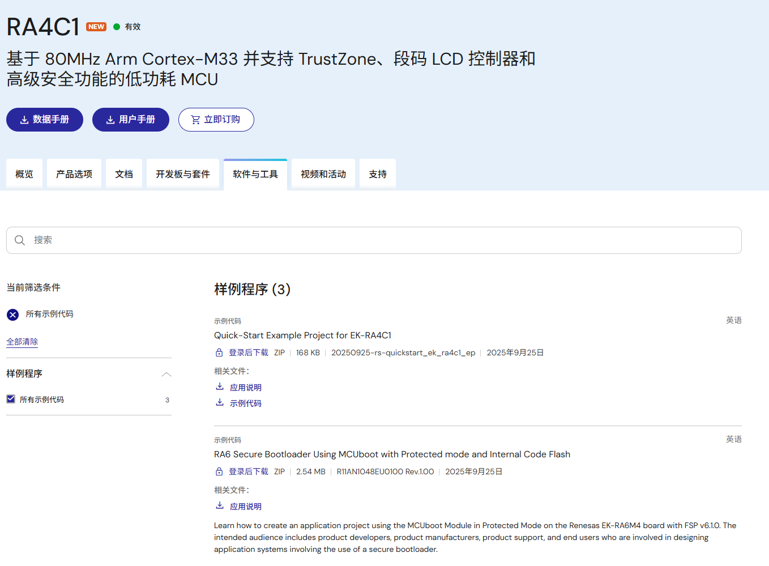Click the 样例程序 (3) heading
769x566 pixels.
tap(252, 289)
